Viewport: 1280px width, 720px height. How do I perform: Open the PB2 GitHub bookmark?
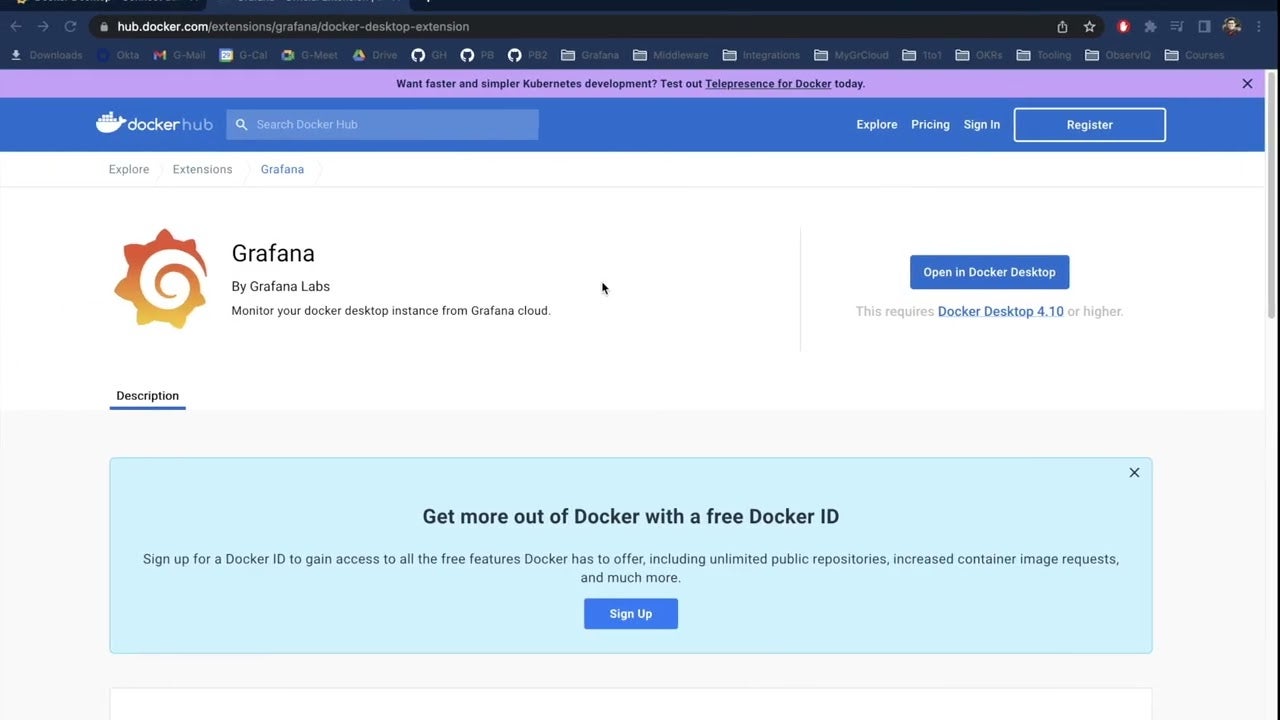(528, 55)
